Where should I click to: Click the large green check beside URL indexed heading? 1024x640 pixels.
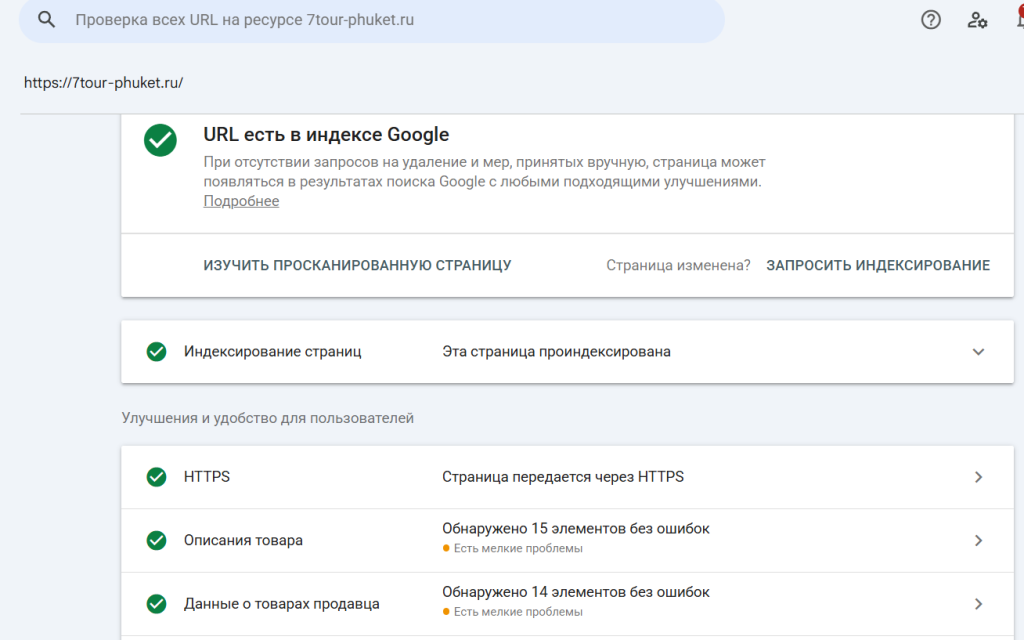coord(160,140)
